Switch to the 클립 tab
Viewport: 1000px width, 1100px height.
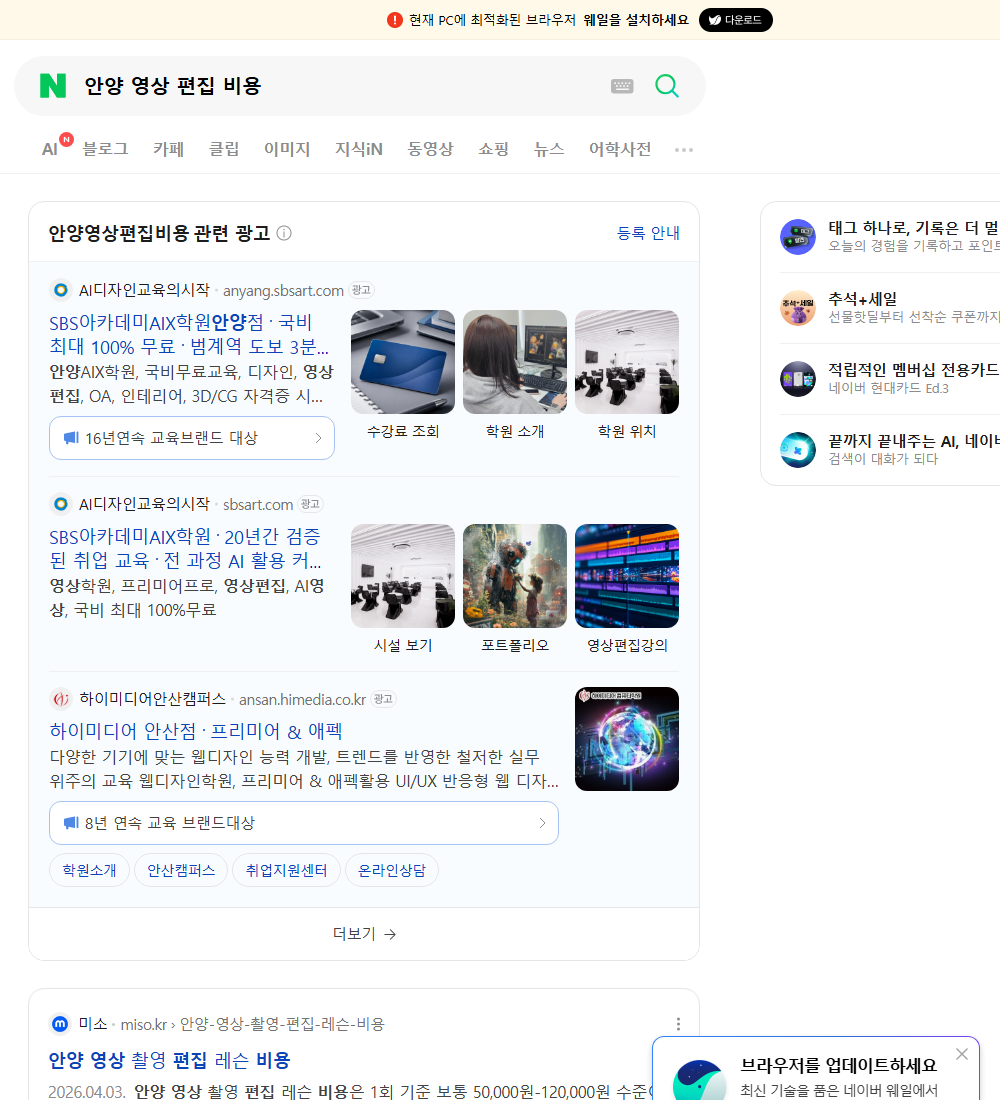point(224,149)
